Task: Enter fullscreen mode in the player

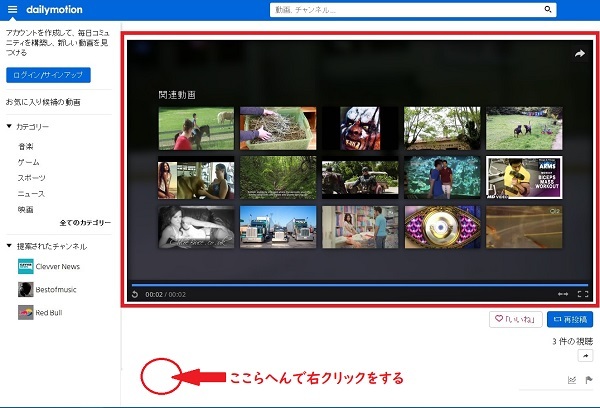Action: [584, 294]
